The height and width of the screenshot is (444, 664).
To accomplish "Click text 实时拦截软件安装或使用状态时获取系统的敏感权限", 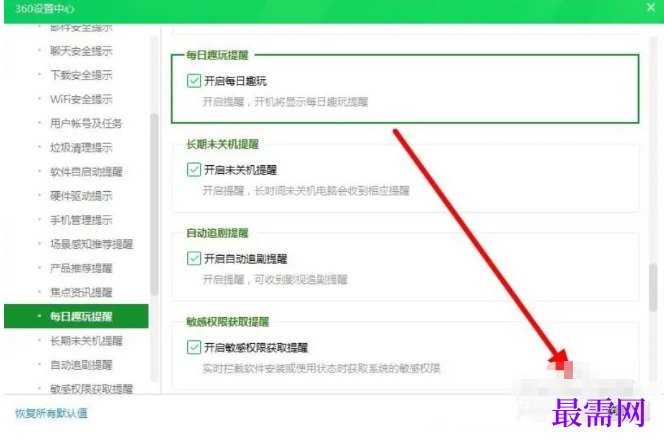I will pos(321,368).
